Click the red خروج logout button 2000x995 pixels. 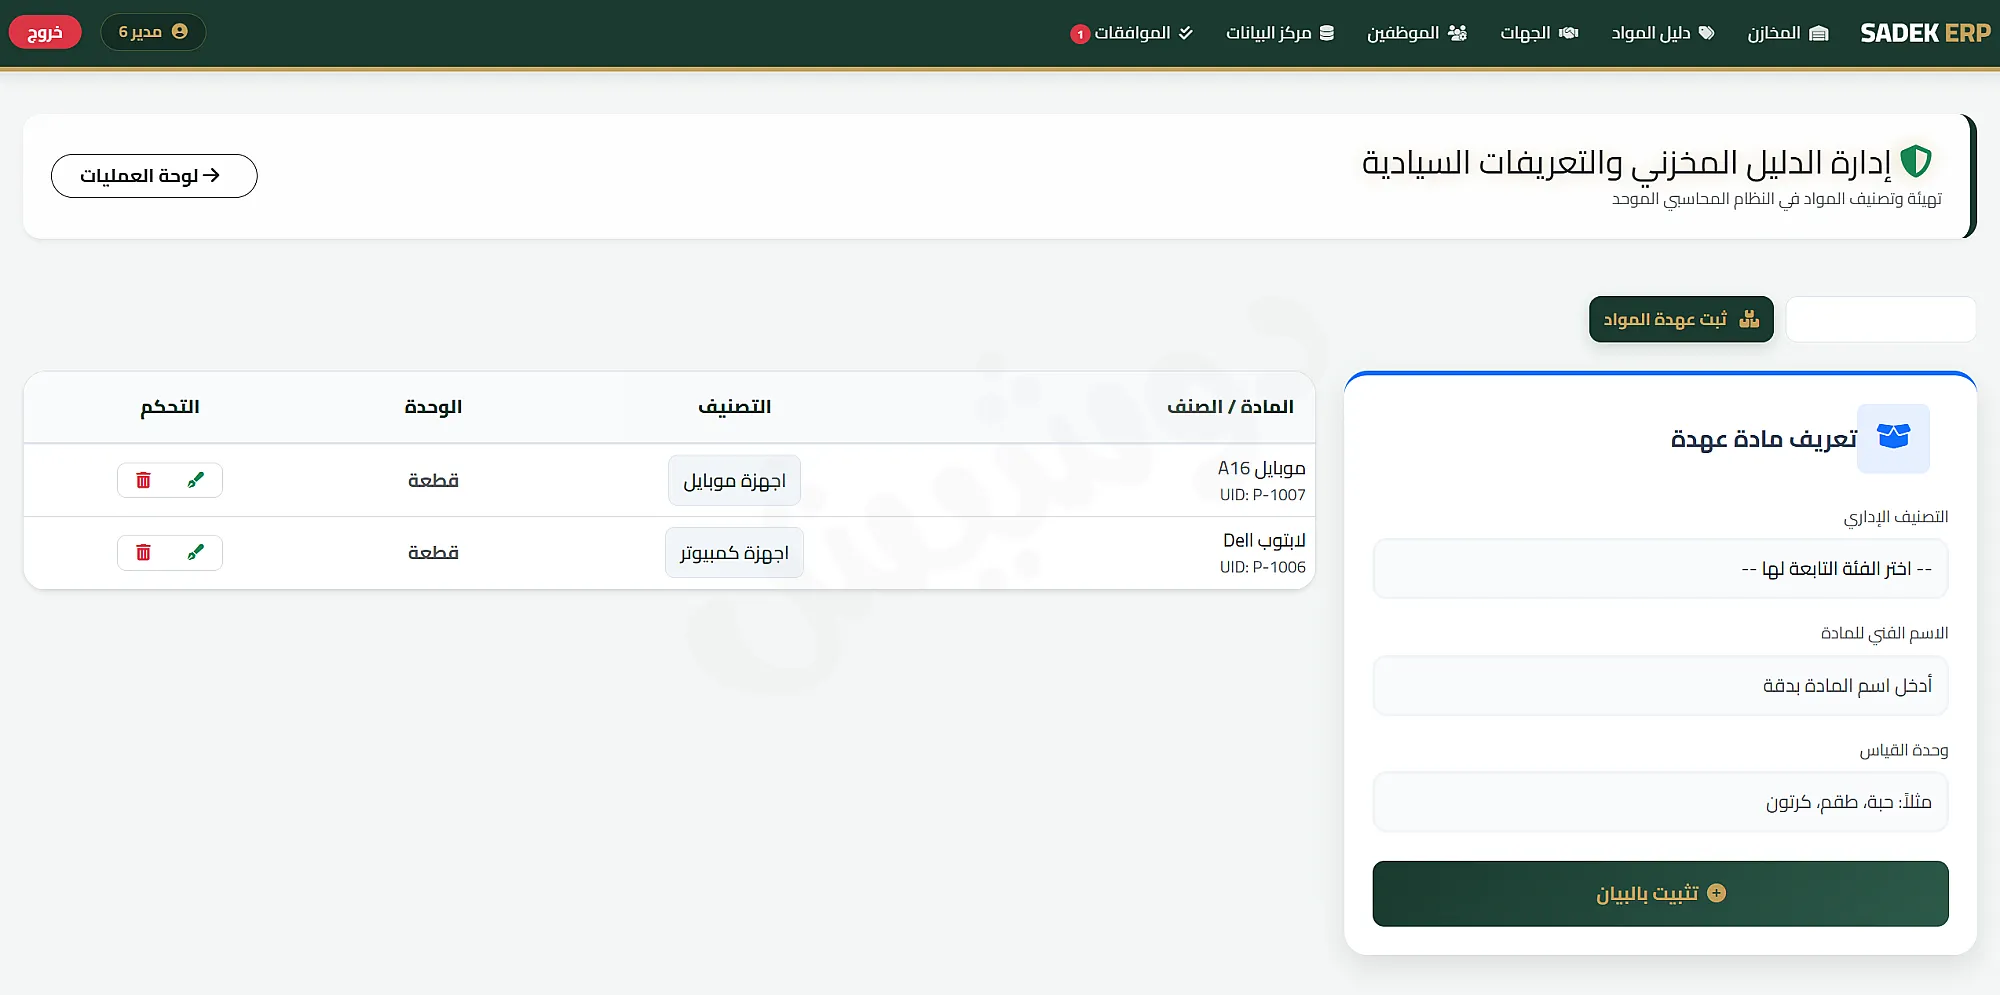[45, 32]
